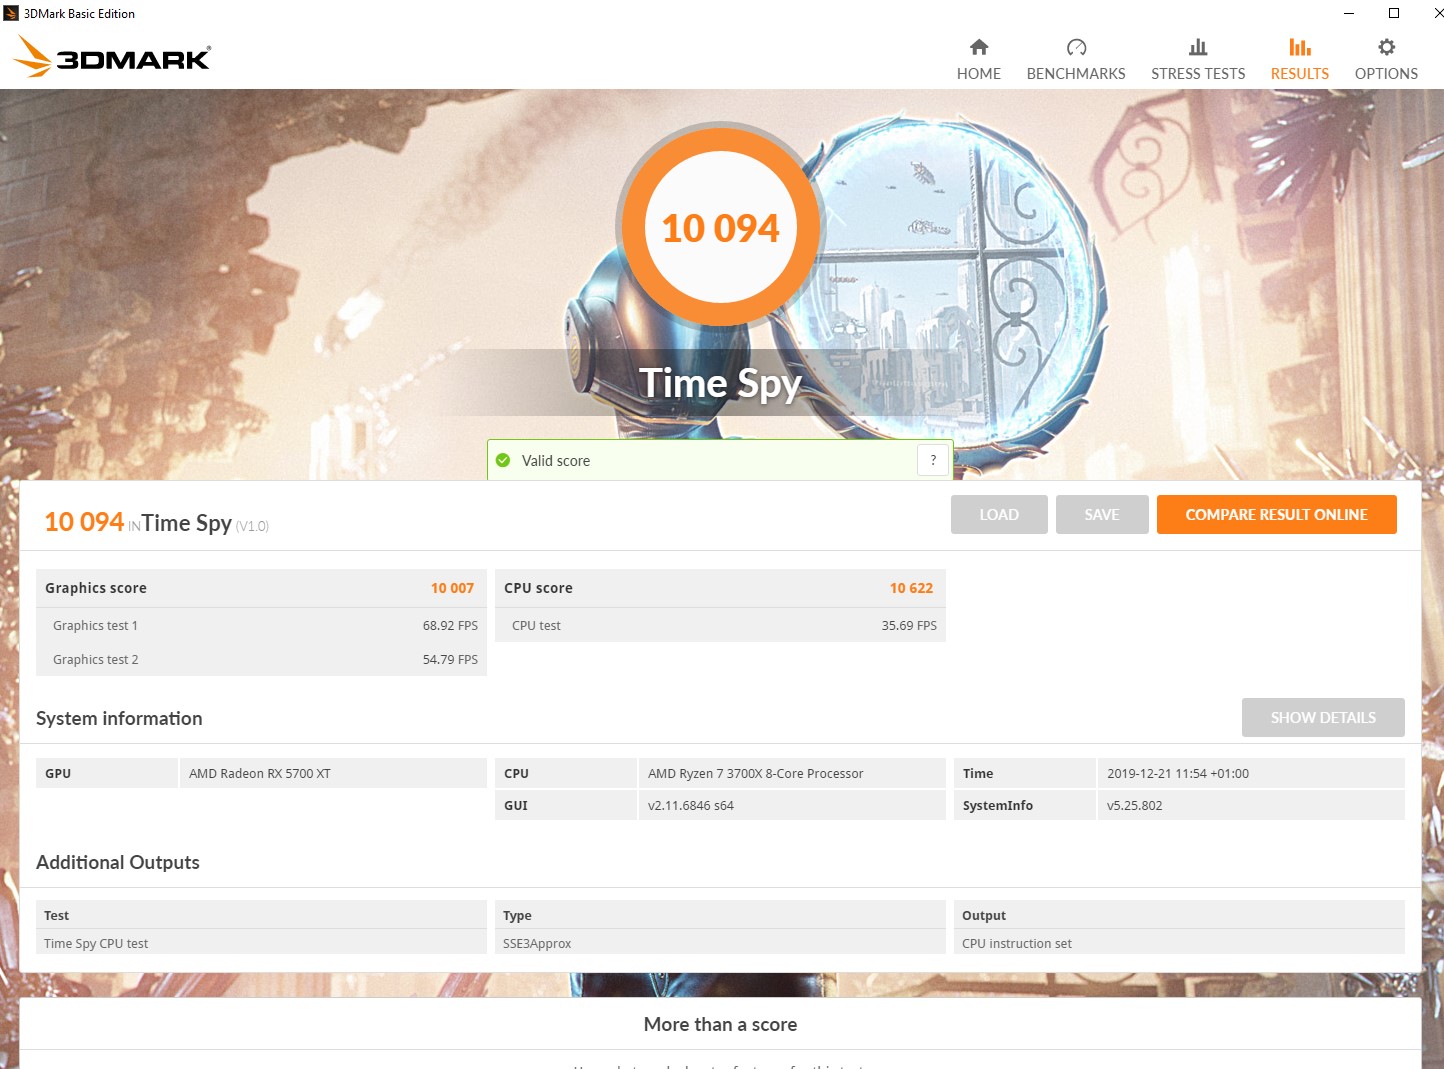Select Graphics test 1 row label
Image resolution: width=1444 pixels, height=1069 pixels.
[x=95, y=625]
